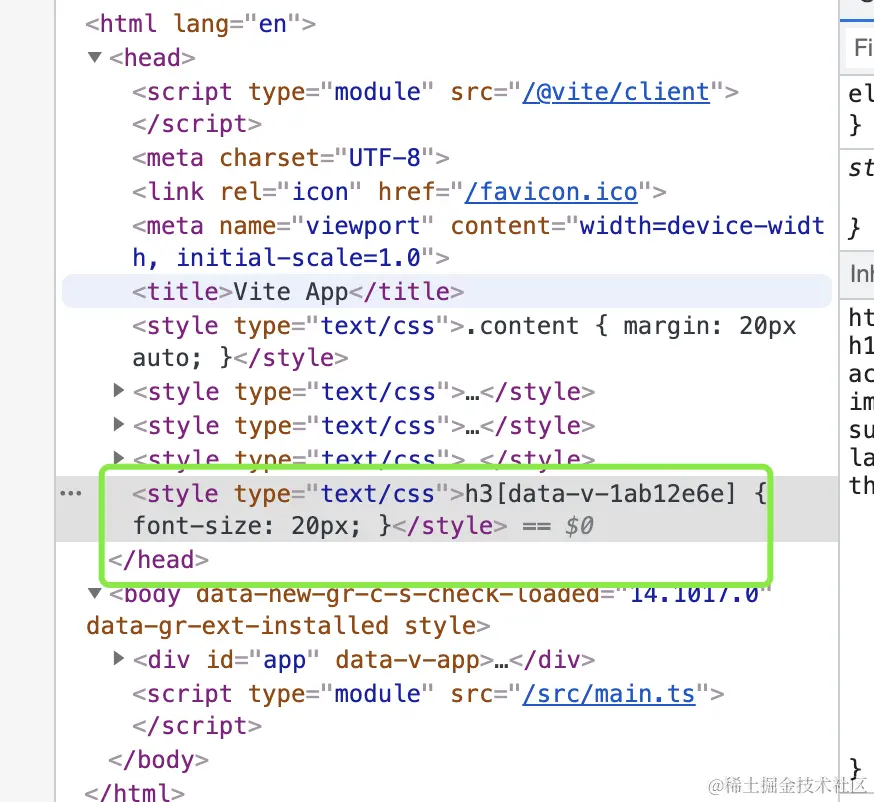Image resolution: width=874 pixels, height=802 pixels.
Task: Click the three-dots actions icon beside selected style
Action: point(71,493)
